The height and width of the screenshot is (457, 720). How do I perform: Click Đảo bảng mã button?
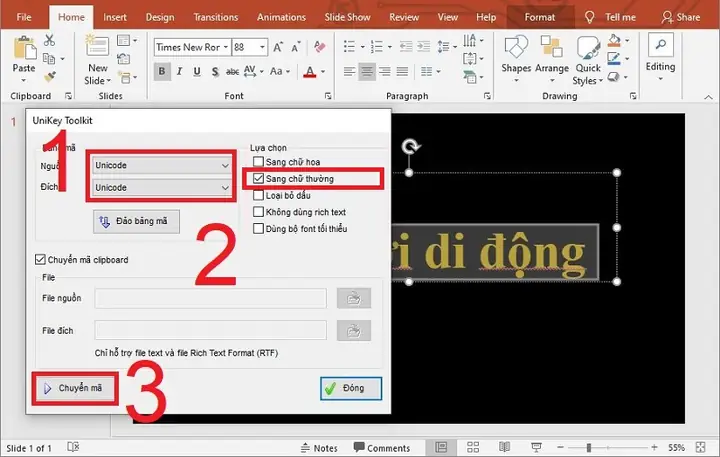pyautogui.click(x=136, y=221)
